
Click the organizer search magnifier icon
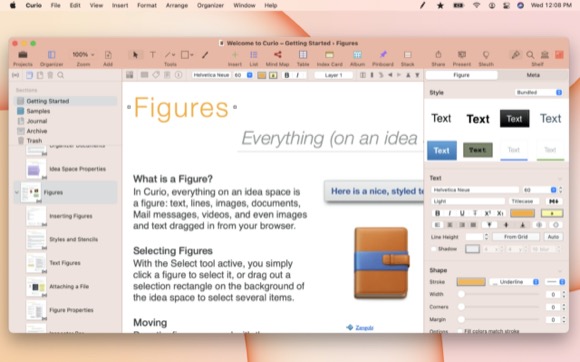tap(61, 75)
